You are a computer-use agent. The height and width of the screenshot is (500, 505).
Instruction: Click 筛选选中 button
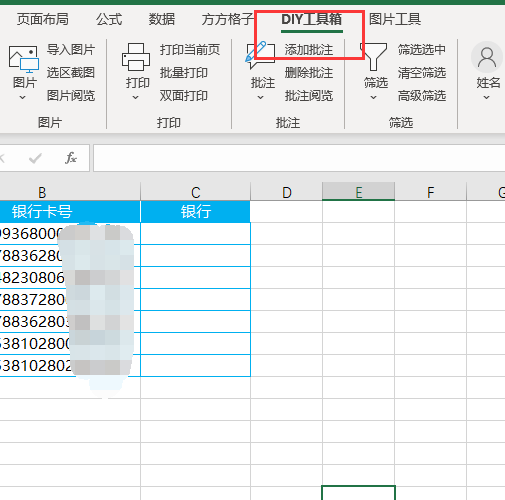(422, 50)
